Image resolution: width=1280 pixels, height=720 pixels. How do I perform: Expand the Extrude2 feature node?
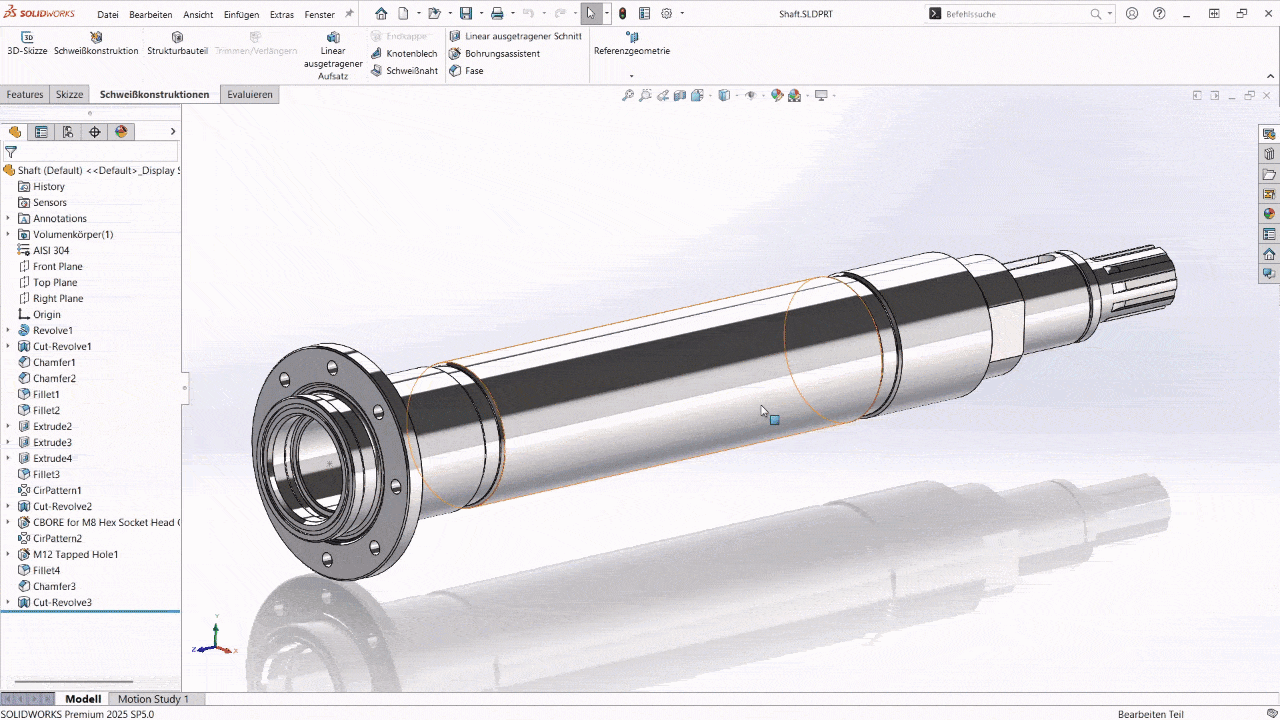point(8,426)
